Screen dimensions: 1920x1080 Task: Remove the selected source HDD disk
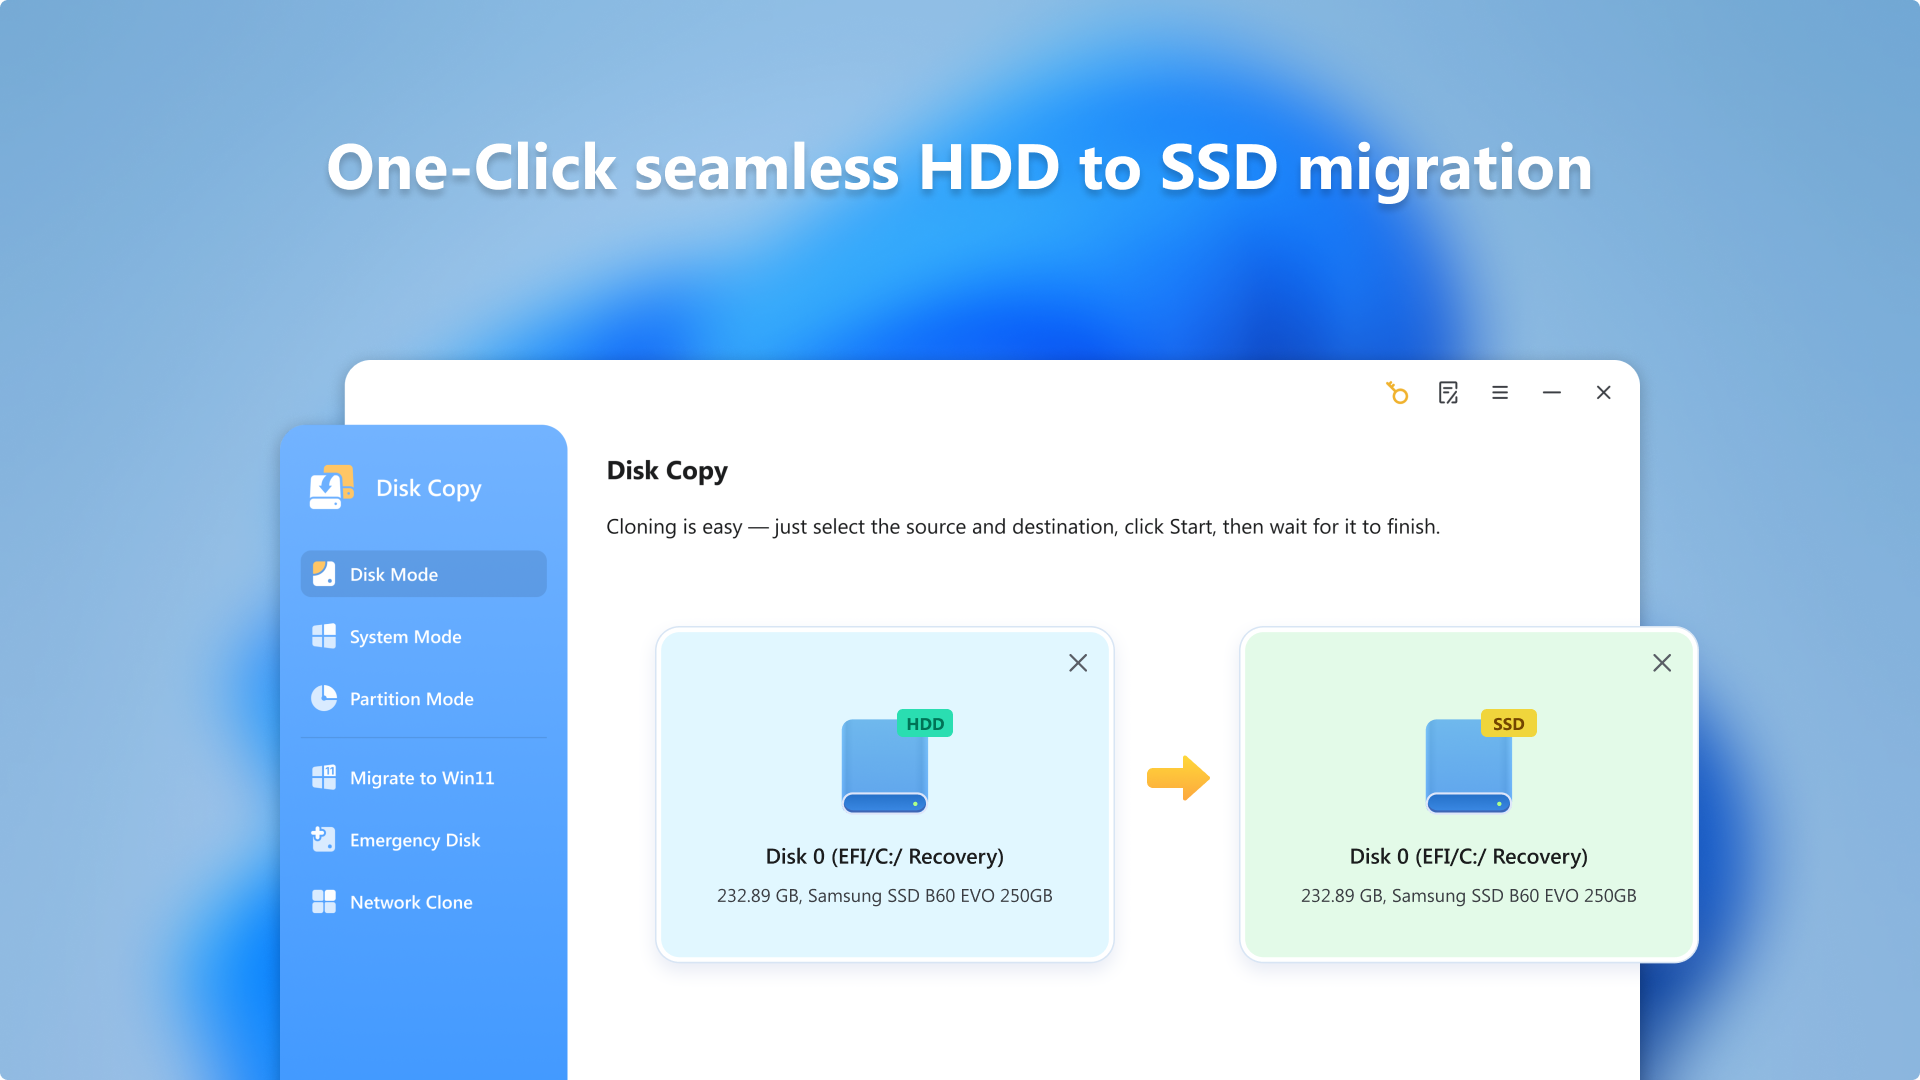[x=1077, y=663]
